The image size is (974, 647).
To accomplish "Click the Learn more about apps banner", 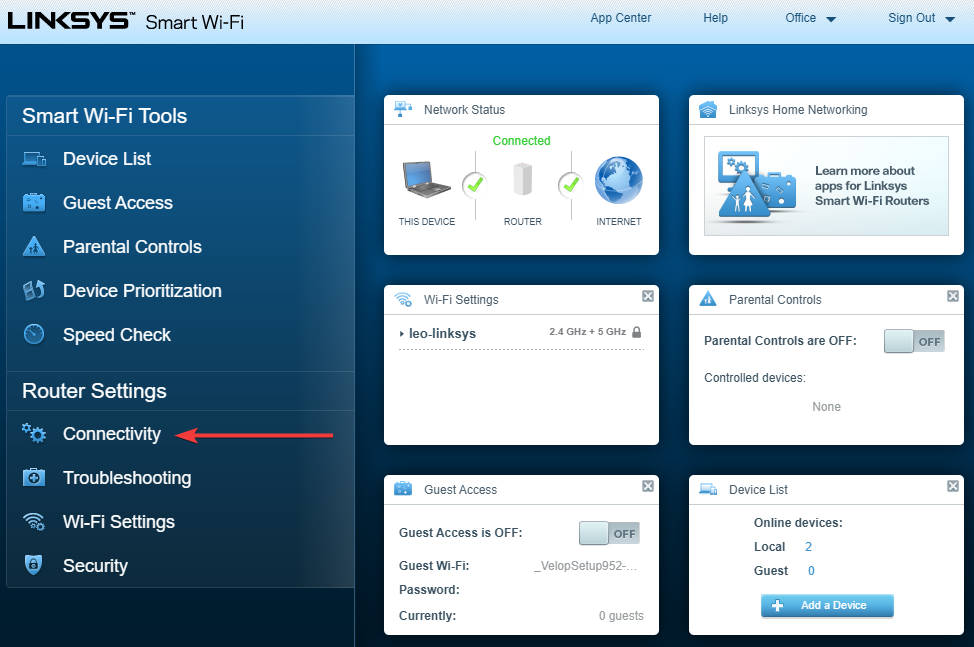I will 826,186.
